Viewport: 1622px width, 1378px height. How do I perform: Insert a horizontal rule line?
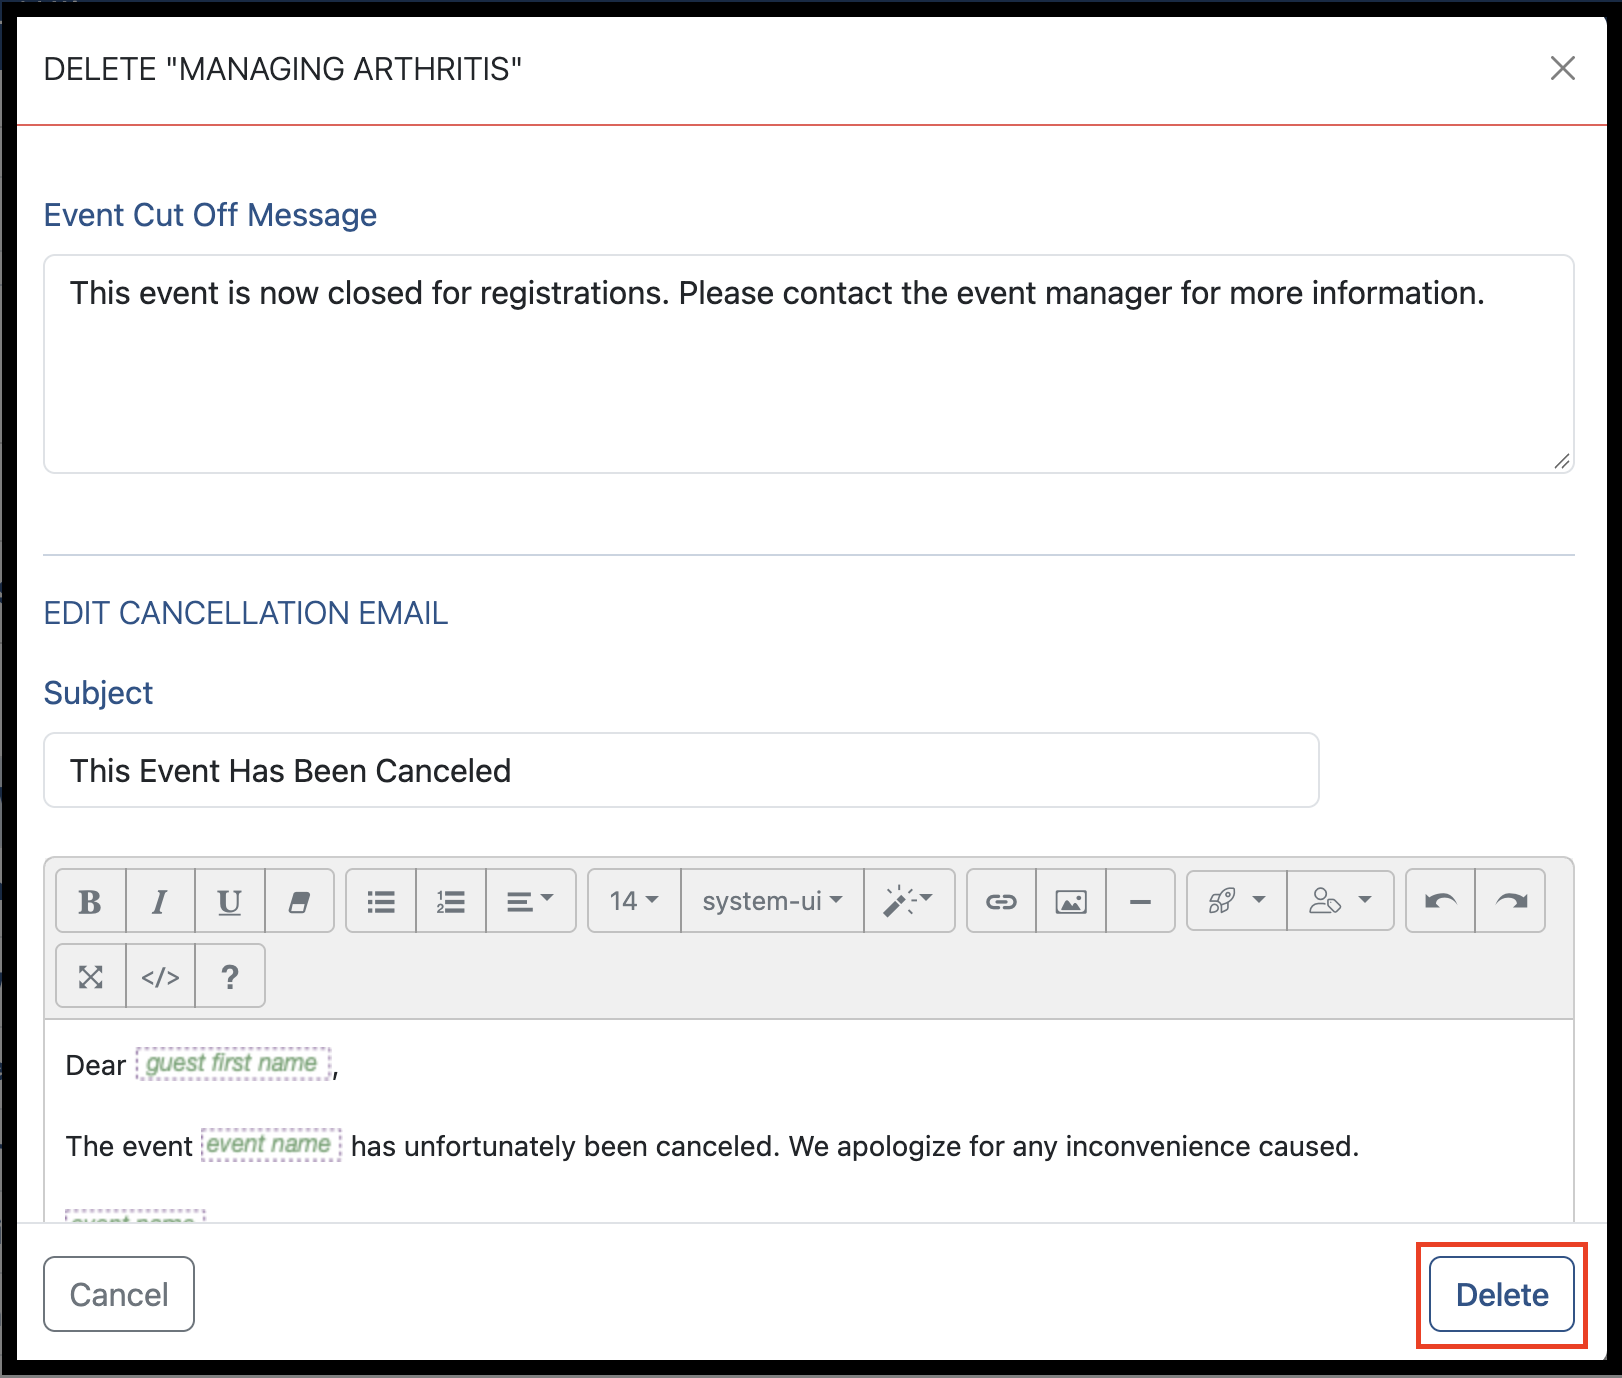1140,901
